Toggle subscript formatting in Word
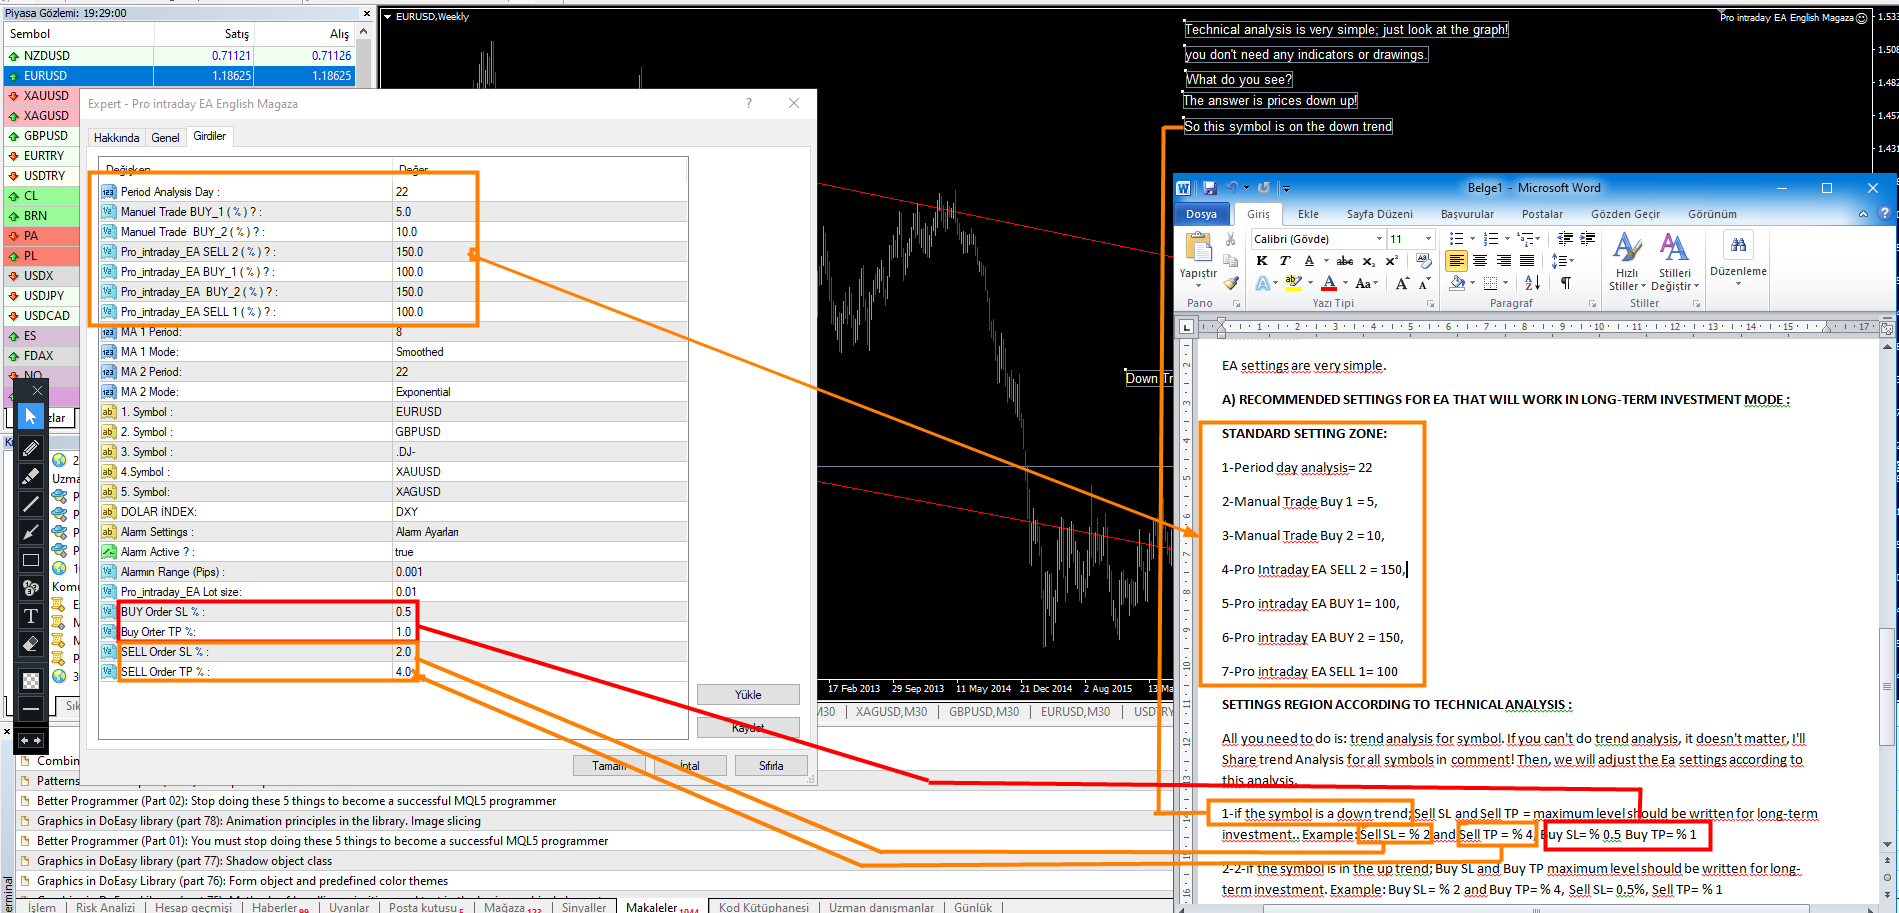Screen dimensions: 1899x913 click(1369, 261)
